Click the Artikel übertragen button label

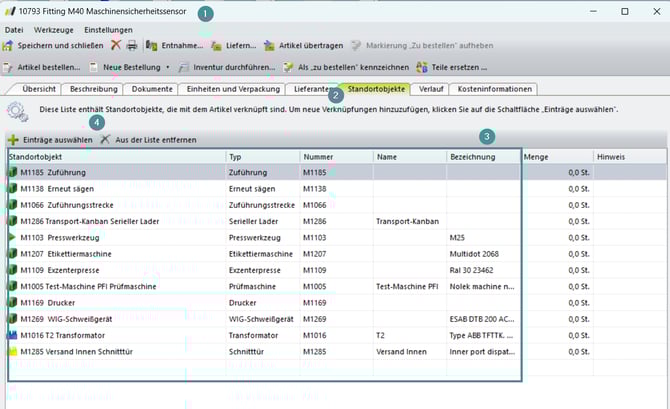point(311,45)
